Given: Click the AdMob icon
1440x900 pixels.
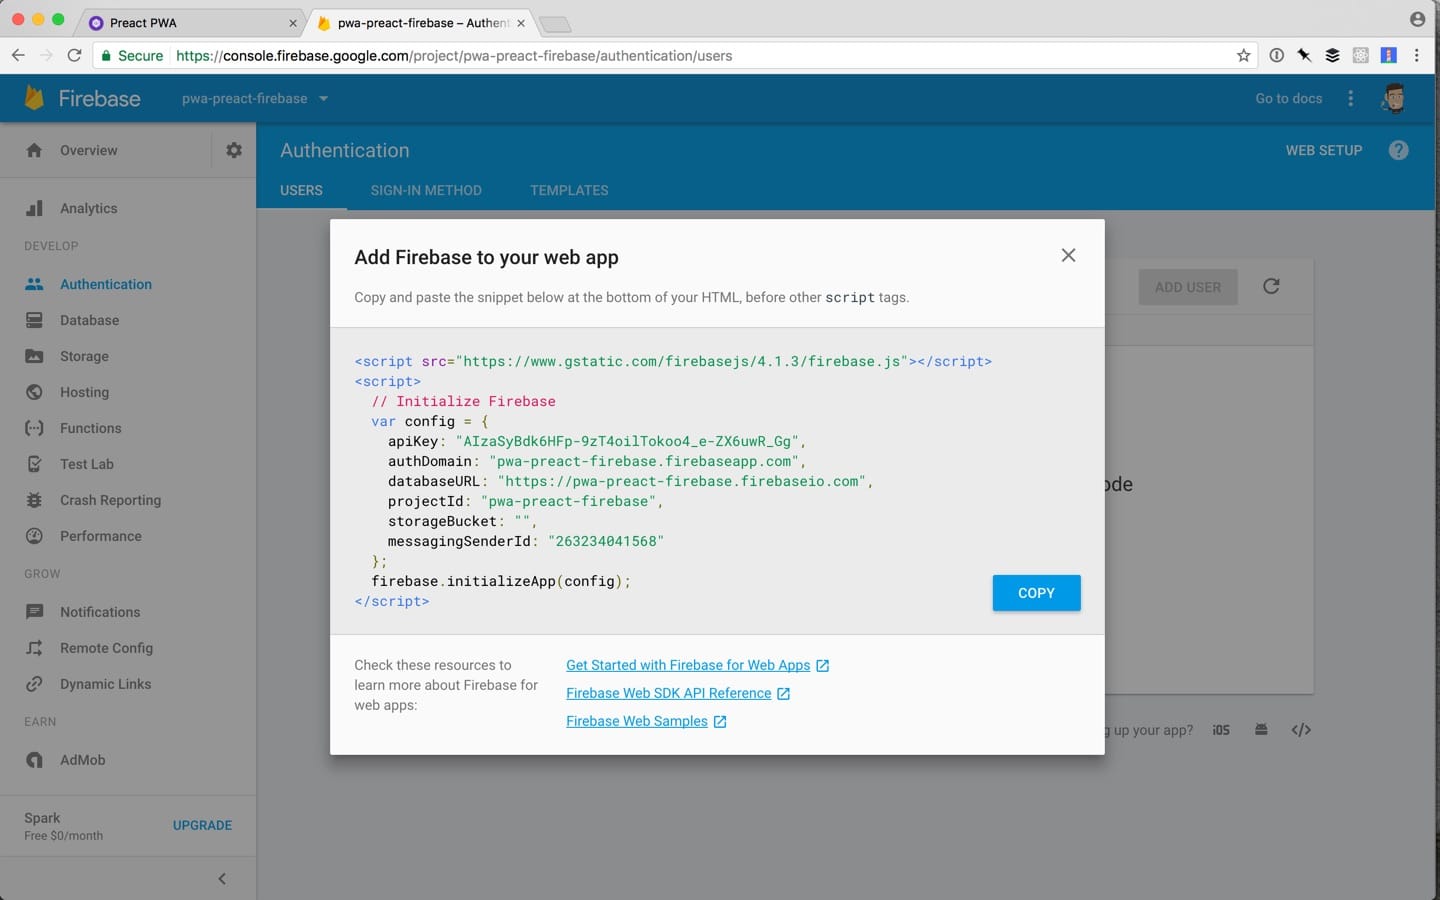Looking at the screenshot, I should (34, 760).
